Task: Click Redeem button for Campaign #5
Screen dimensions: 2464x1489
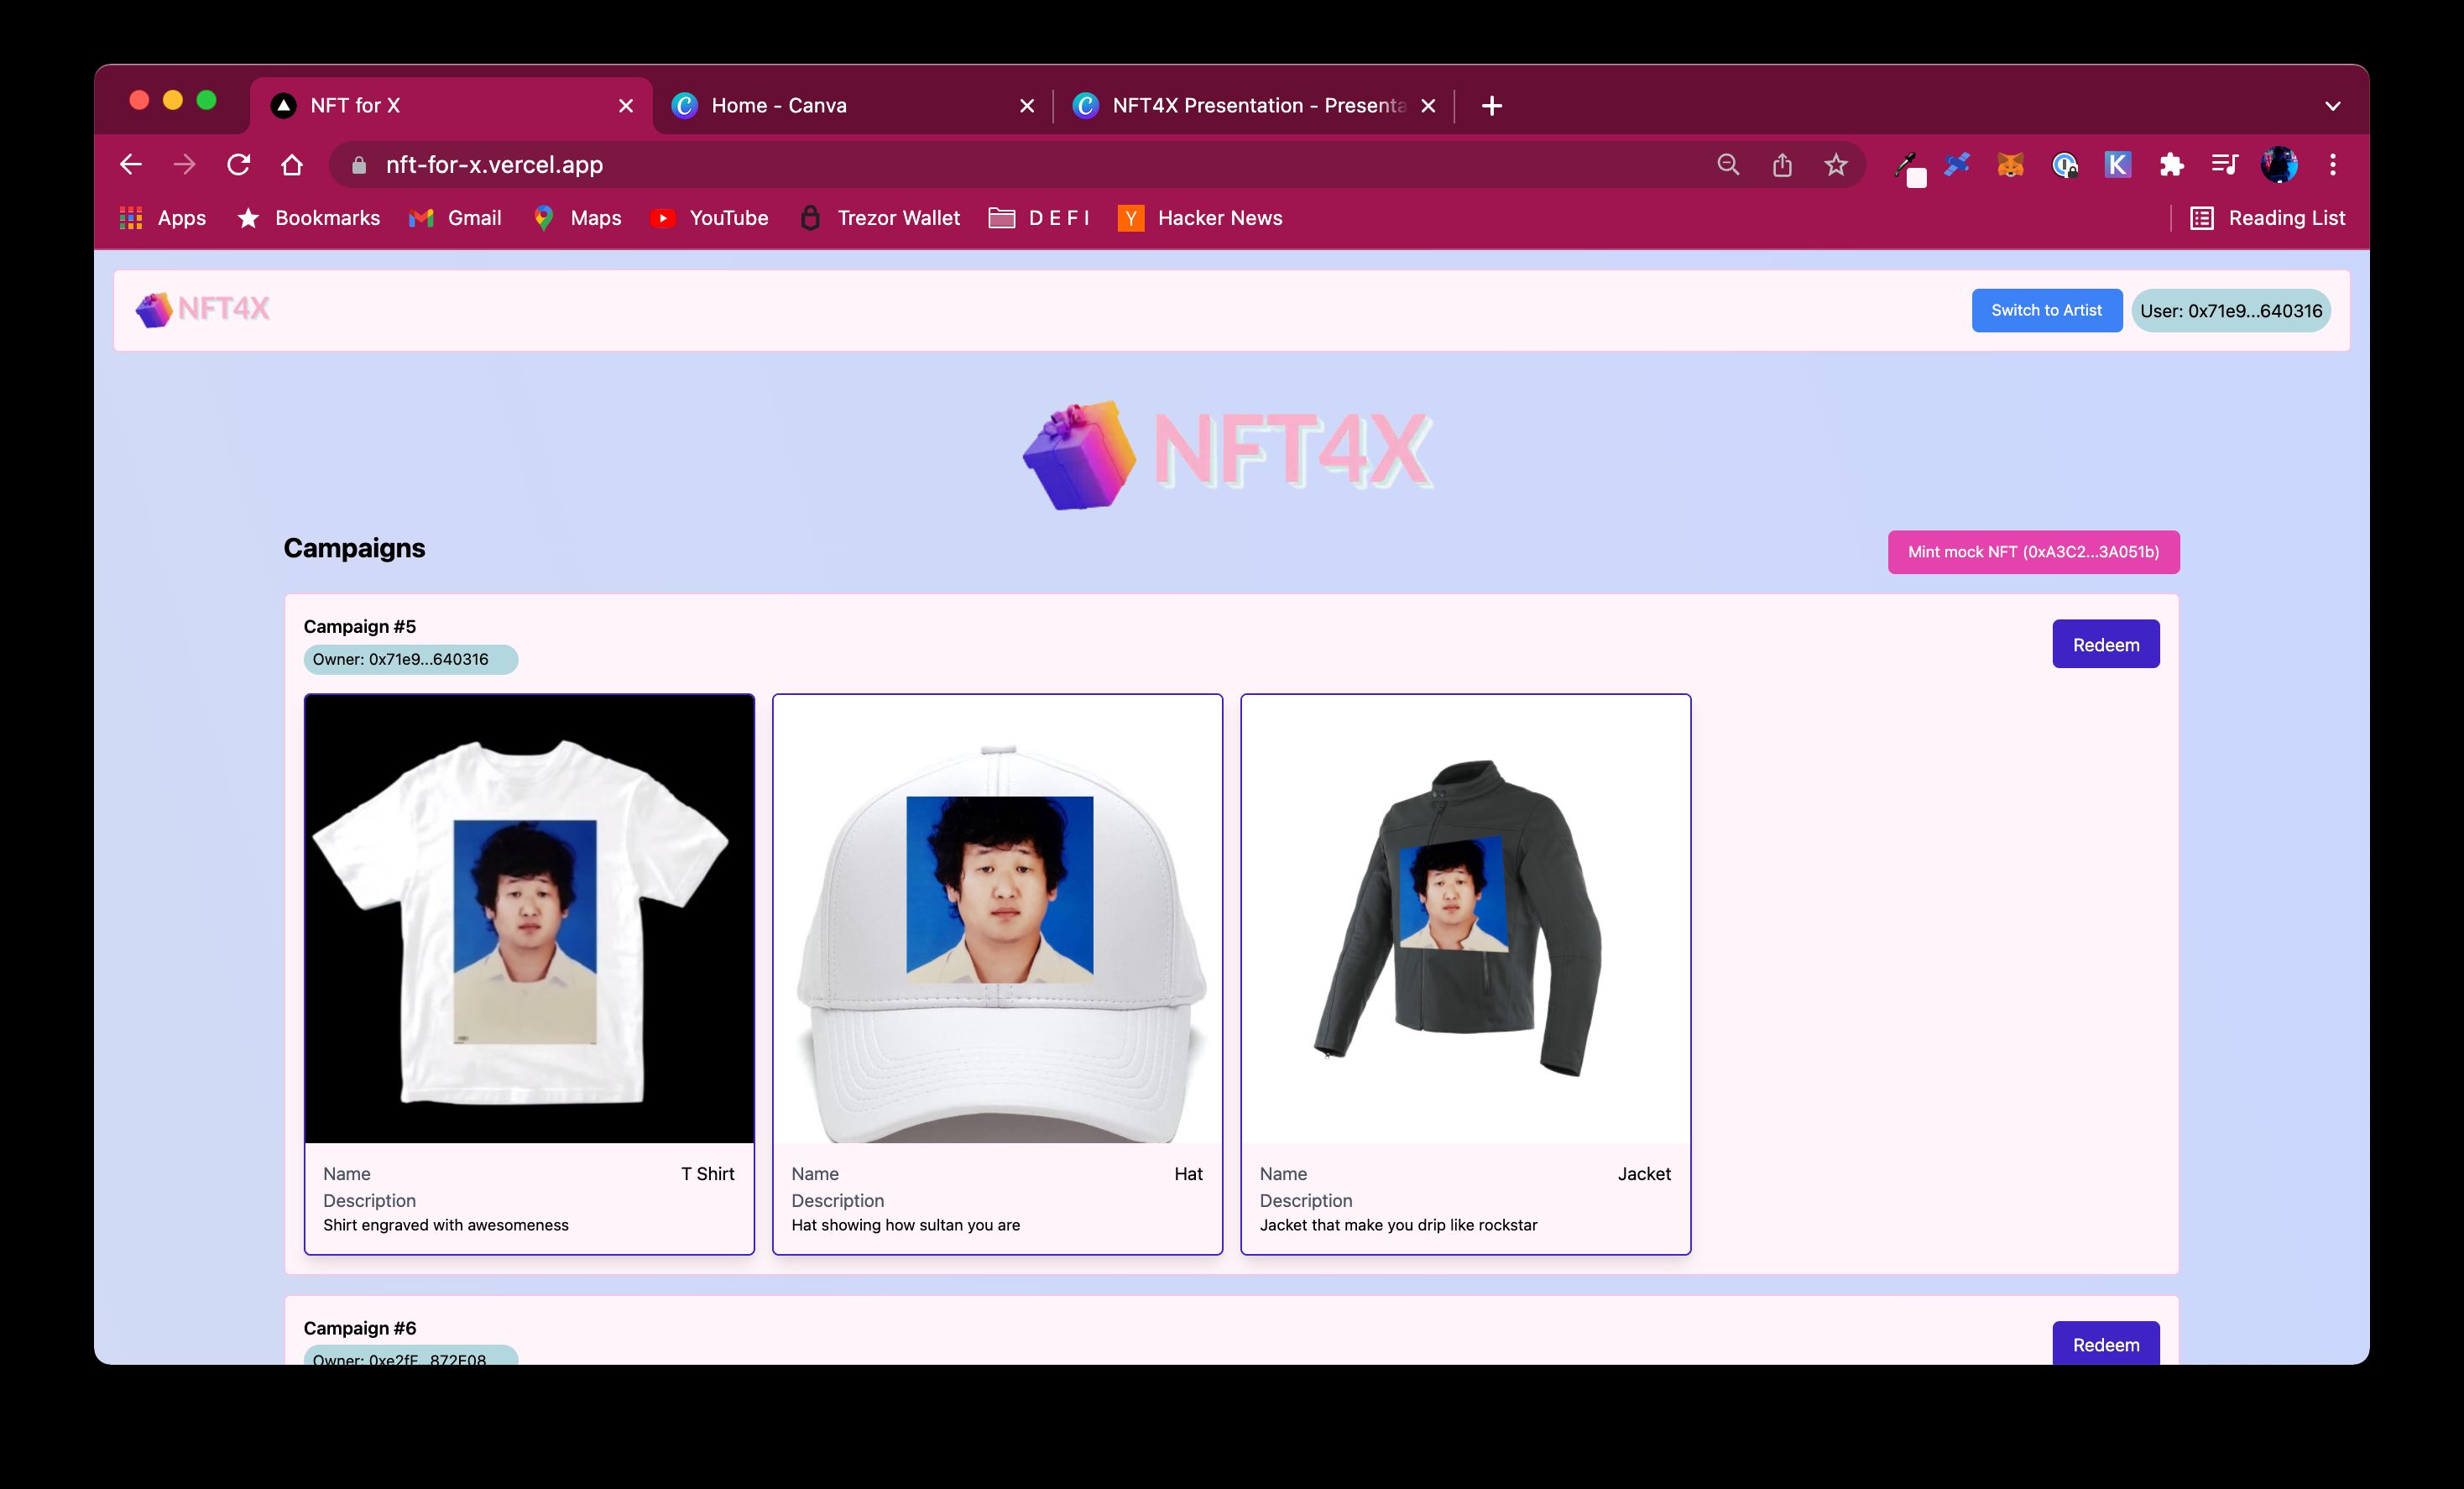Action: 2105,644
